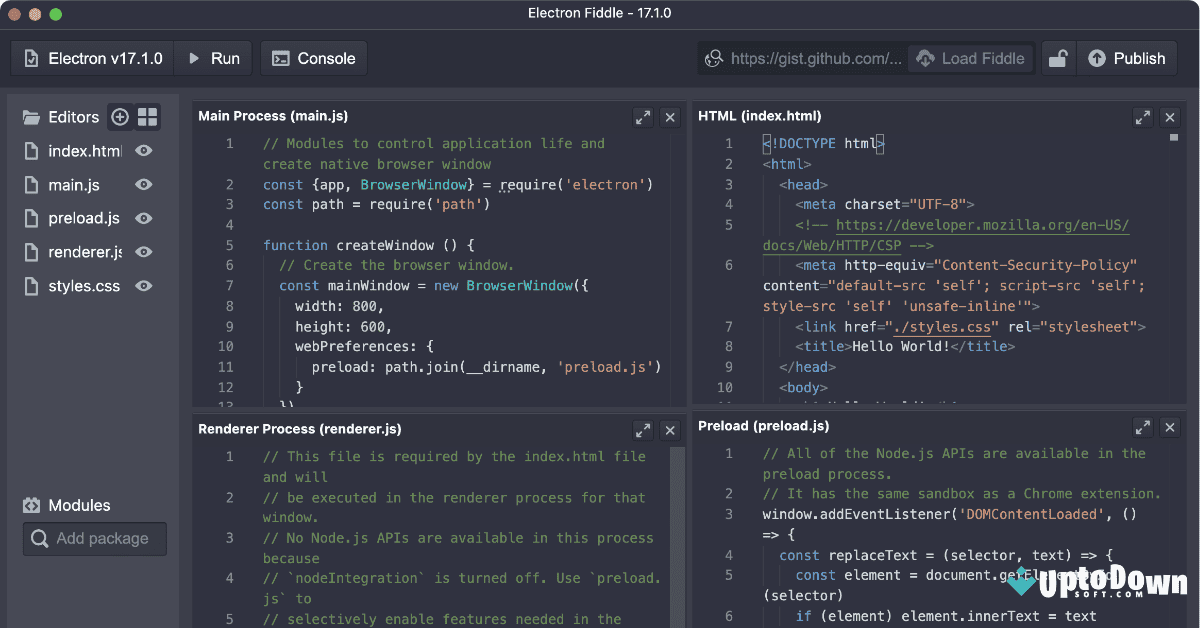Image resolution: width=1200 pixels, height=628 pixels.
Task: Click Load Fiddle
Action: click(x=971, y=58)
